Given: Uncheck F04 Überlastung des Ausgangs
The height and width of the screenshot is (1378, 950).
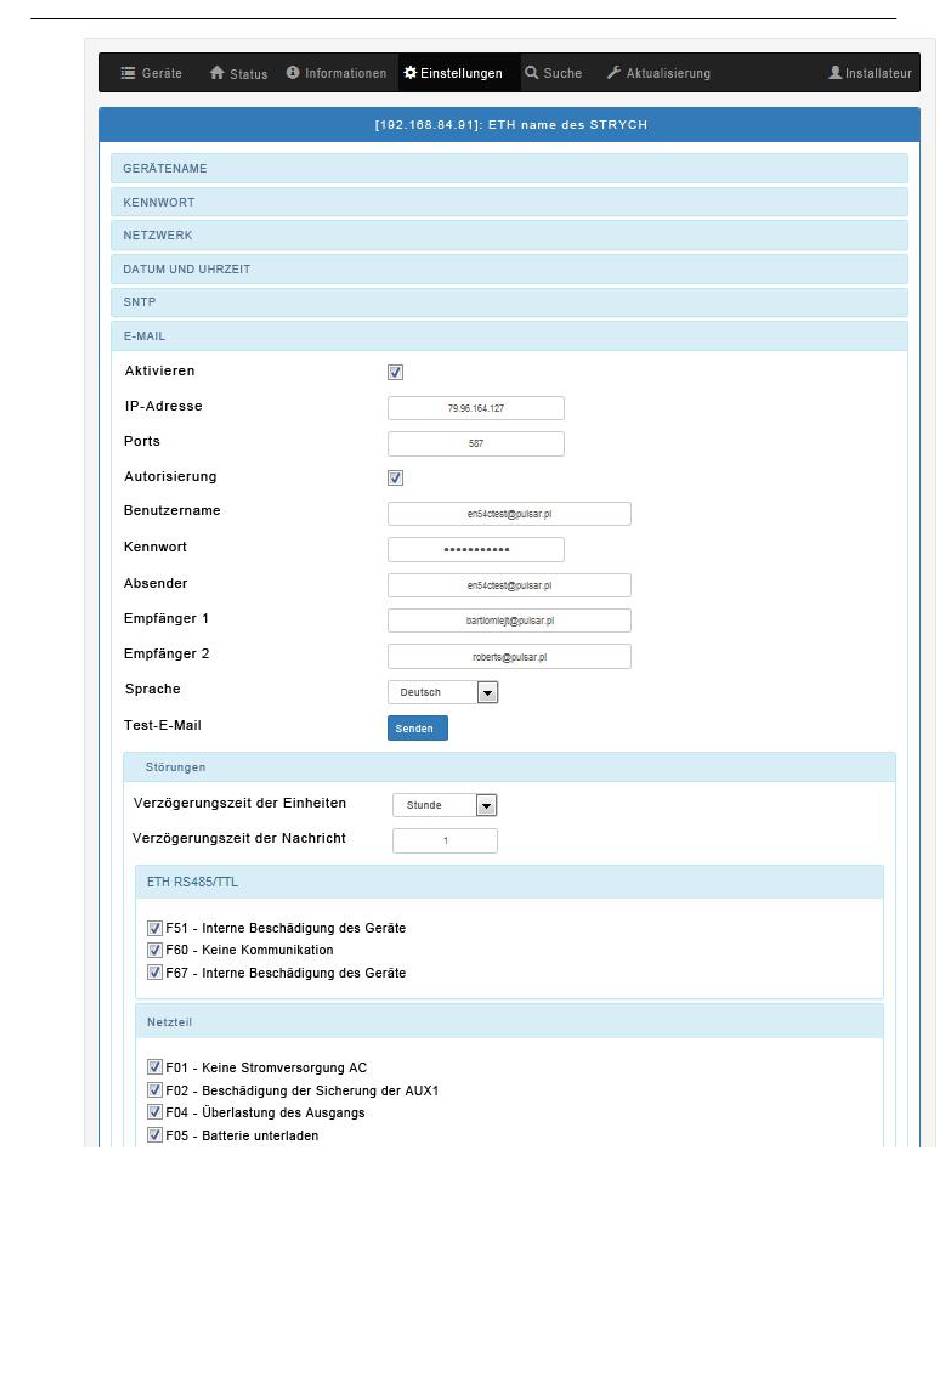Looking at the screenshot, I should point(155,1112).
